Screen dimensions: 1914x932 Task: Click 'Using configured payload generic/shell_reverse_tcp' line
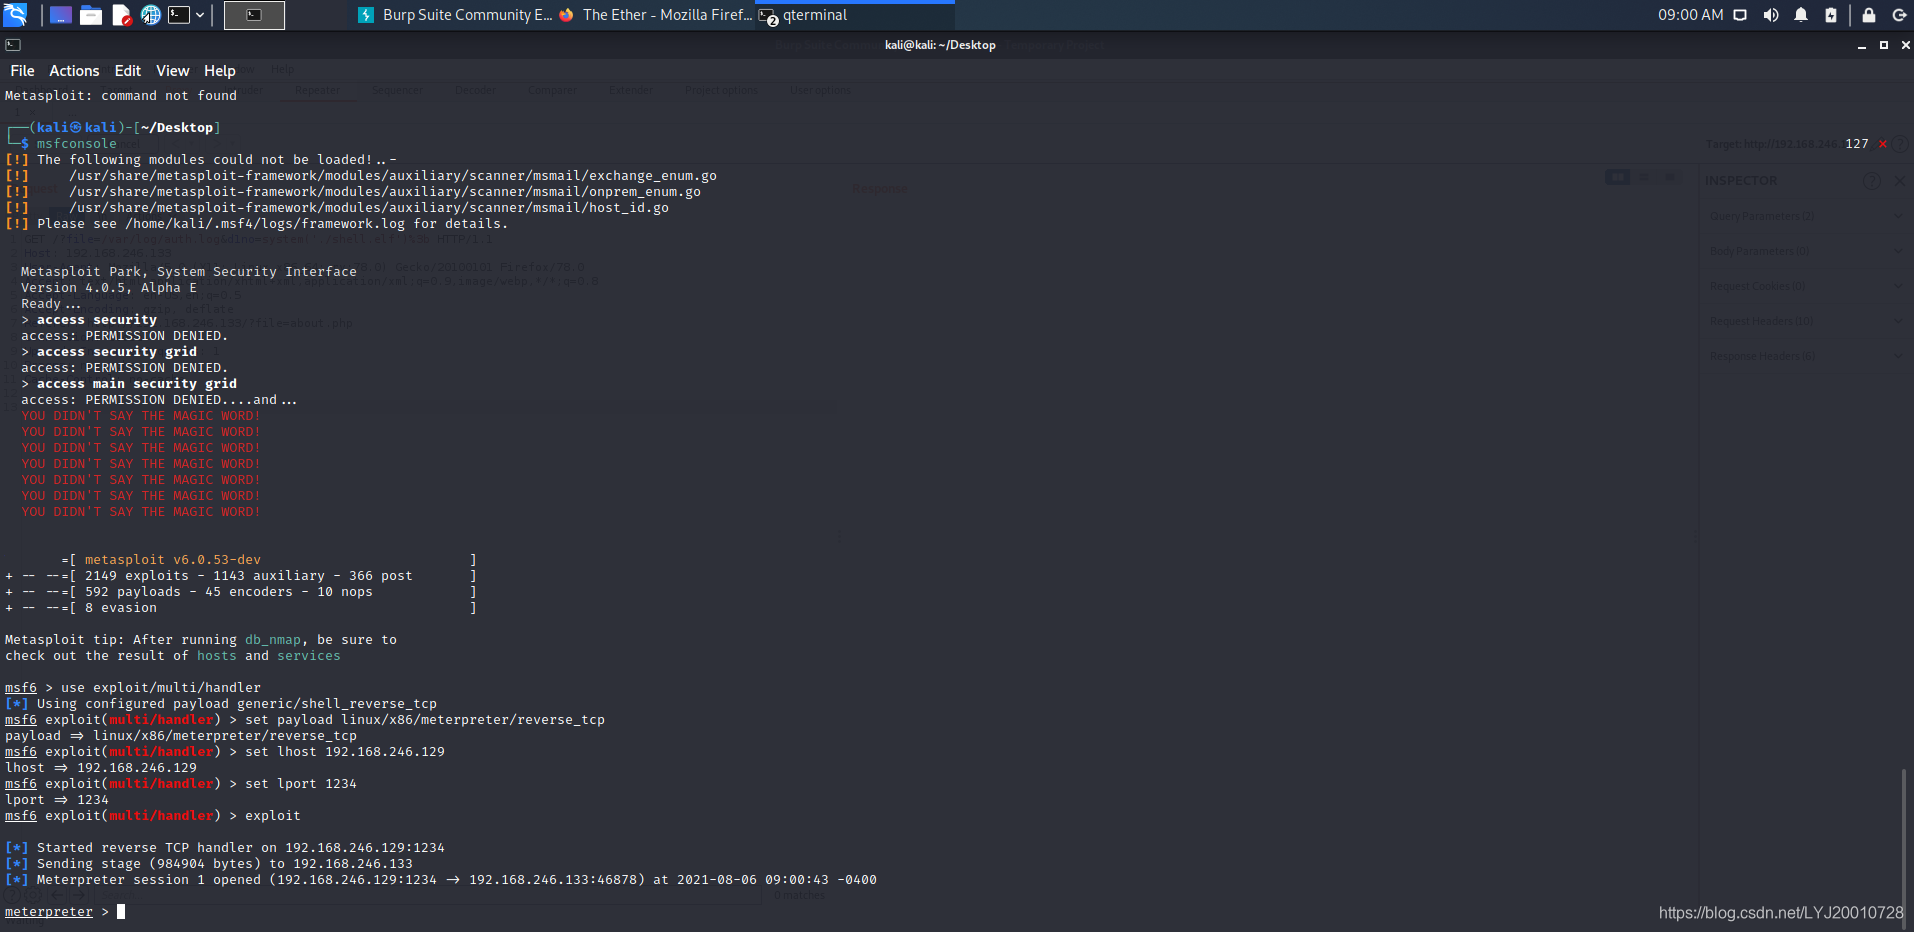(237, 704)
